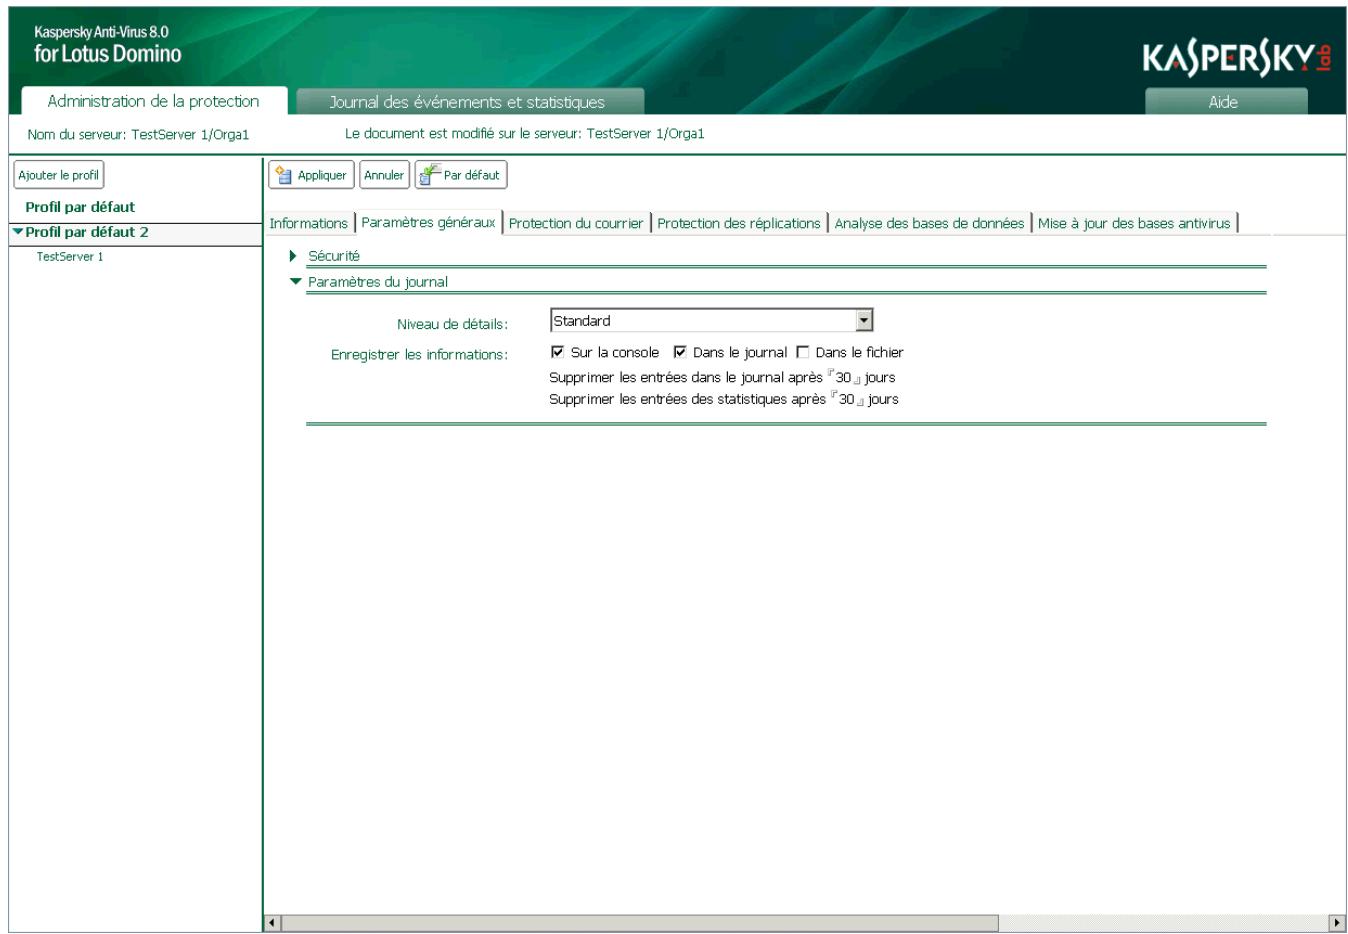This screenshot has width=1348, height=934.
Task: Click the Par défaut button
Action: 461,175
